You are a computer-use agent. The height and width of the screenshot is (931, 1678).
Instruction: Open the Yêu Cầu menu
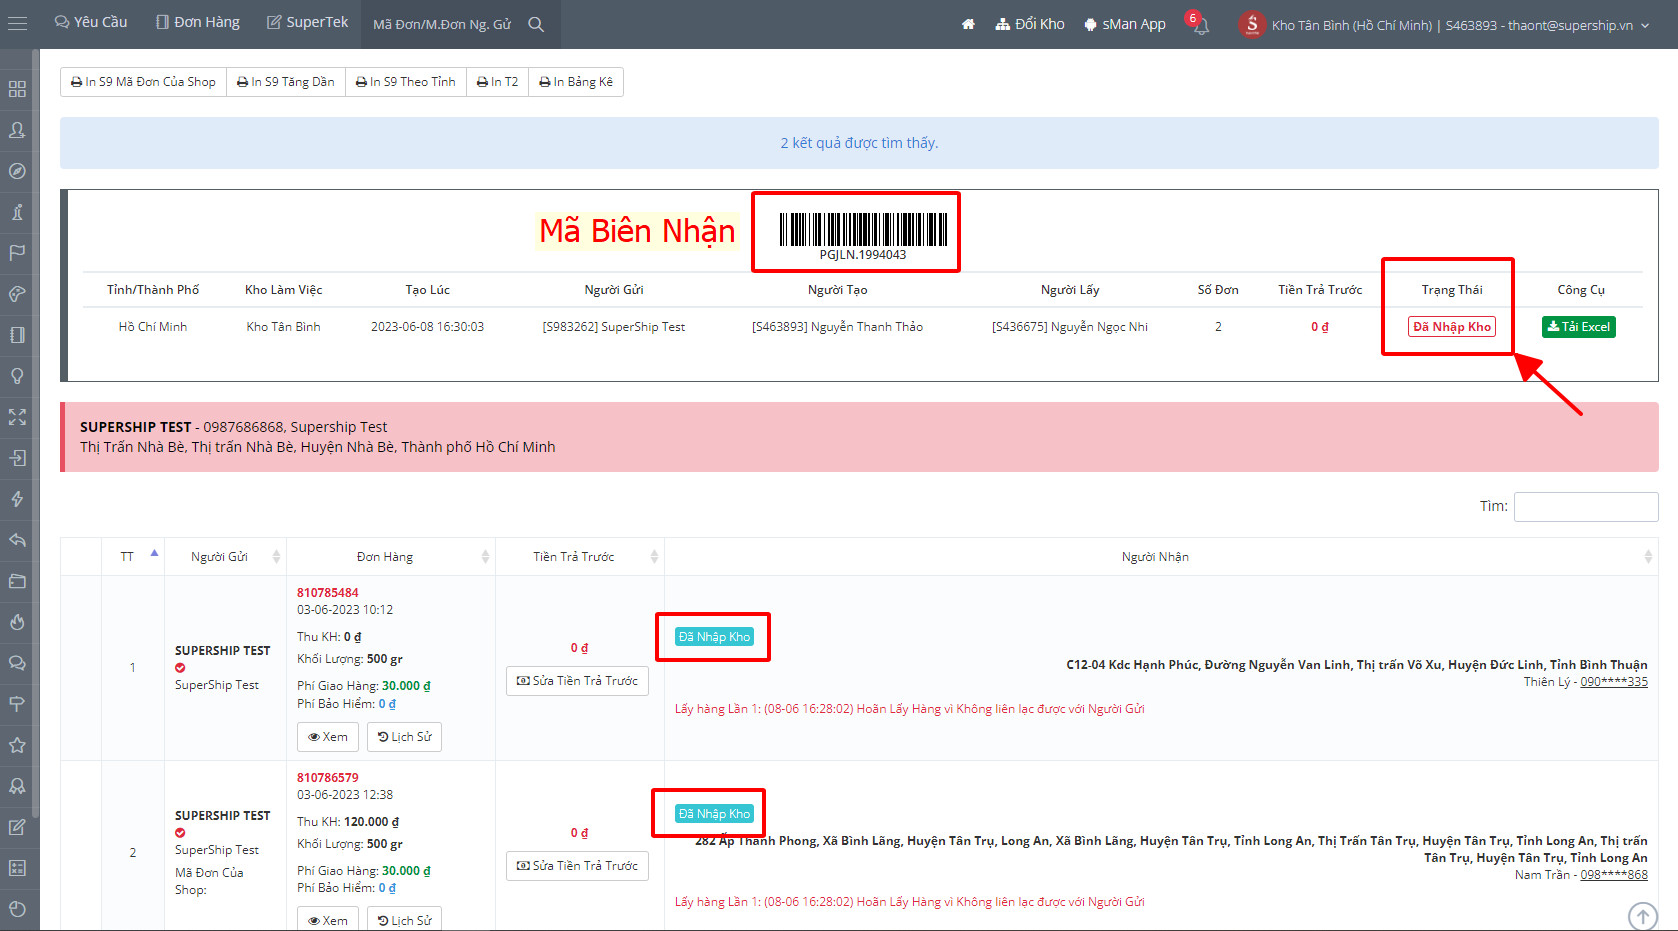[91, 23]
